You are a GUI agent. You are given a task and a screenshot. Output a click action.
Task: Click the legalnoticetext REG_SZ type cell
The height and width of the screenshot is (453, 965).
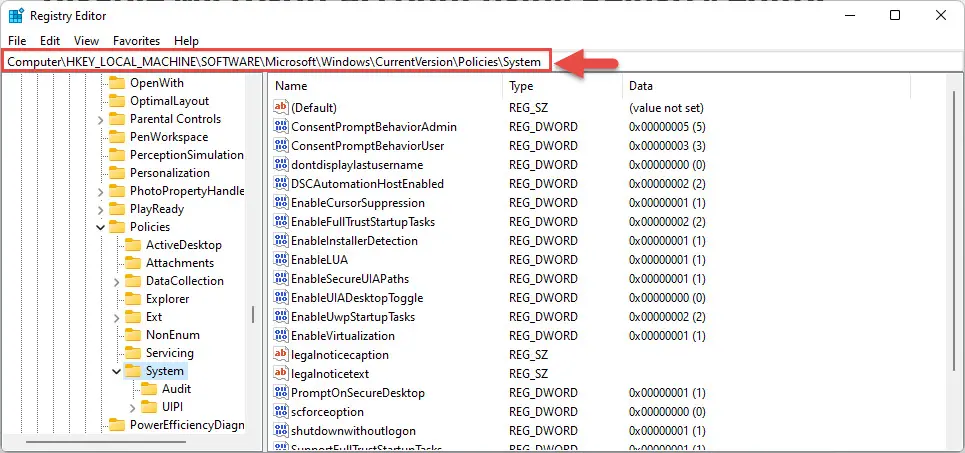tap(528, 374)
